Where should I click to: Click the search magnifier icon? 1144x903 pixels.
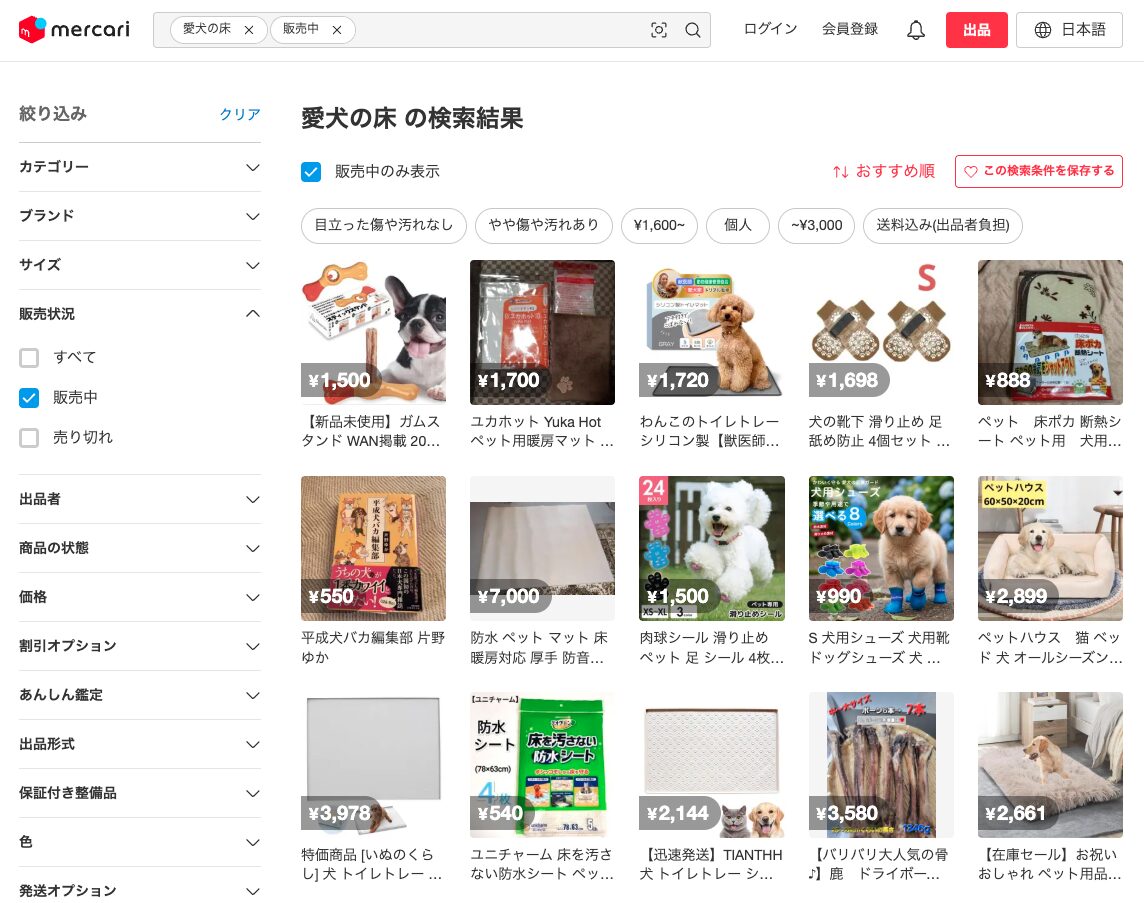click(693, 30)
